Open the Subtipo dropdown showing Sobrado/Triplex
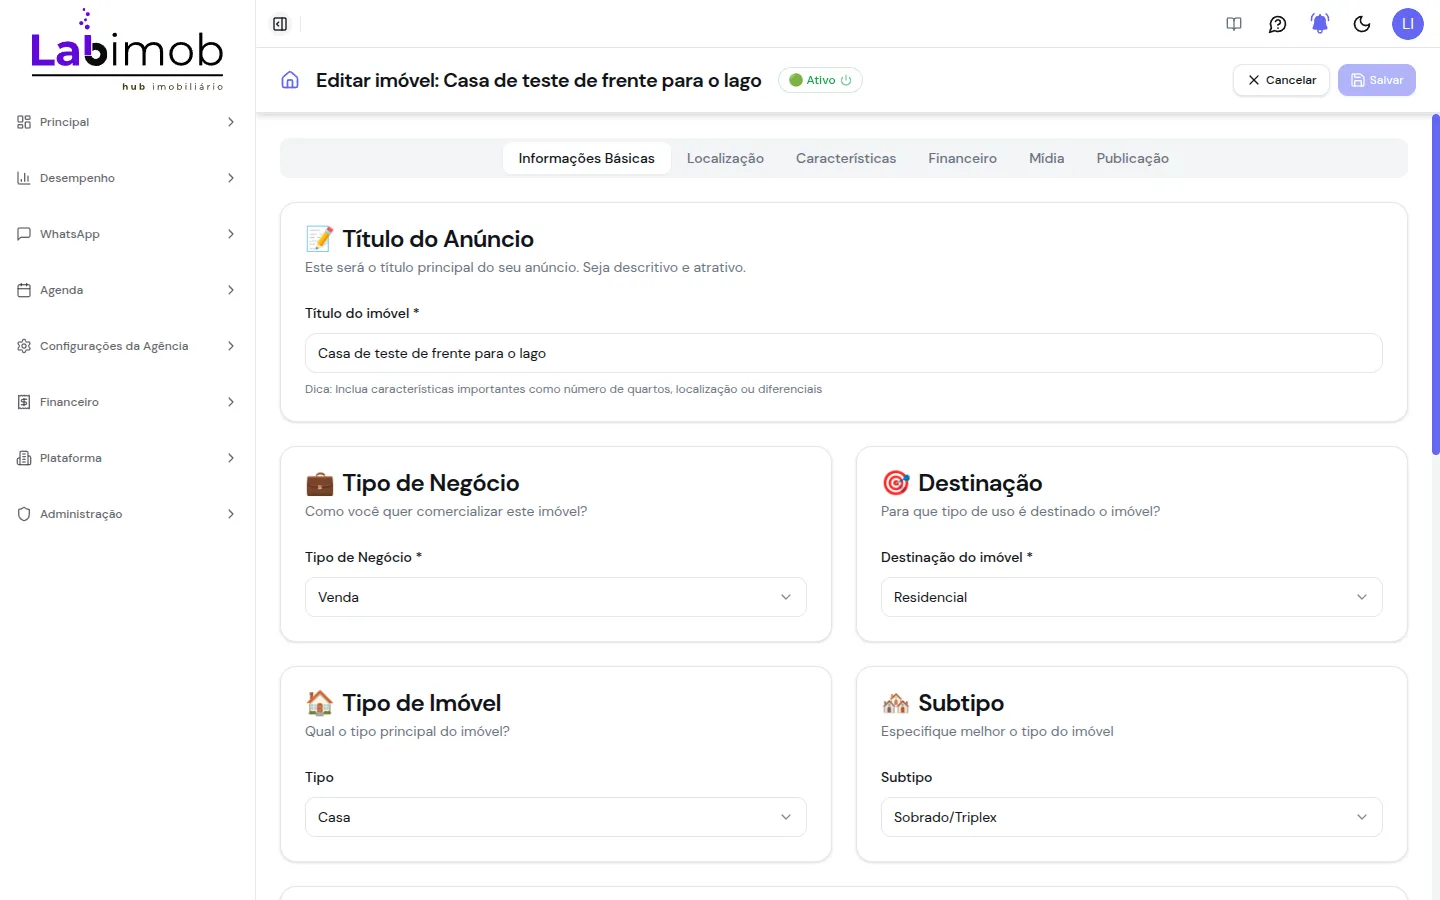The height and width of the screenshot is (900, 1440). pyautogui.click(x=1131, y=817)
